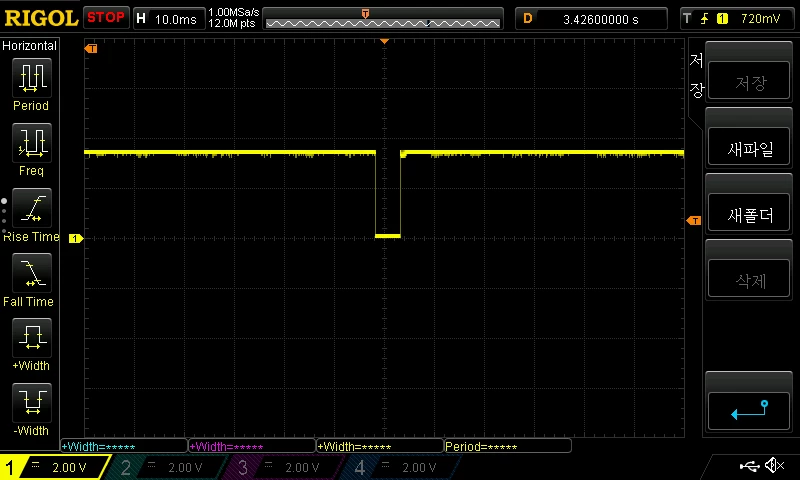Click the rising edge trigger icon
Screen dimensions: 800x480
[705, 19]
